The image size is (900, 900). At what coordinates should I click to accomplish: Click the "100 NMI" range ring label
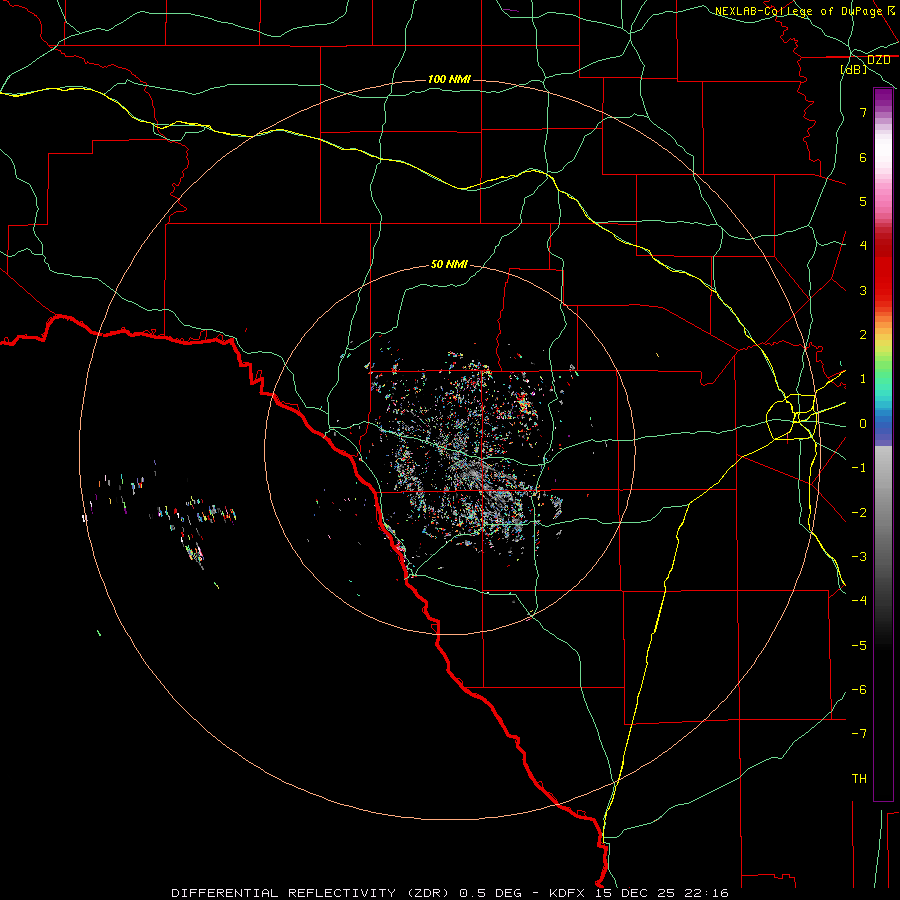tap(449, 79)
